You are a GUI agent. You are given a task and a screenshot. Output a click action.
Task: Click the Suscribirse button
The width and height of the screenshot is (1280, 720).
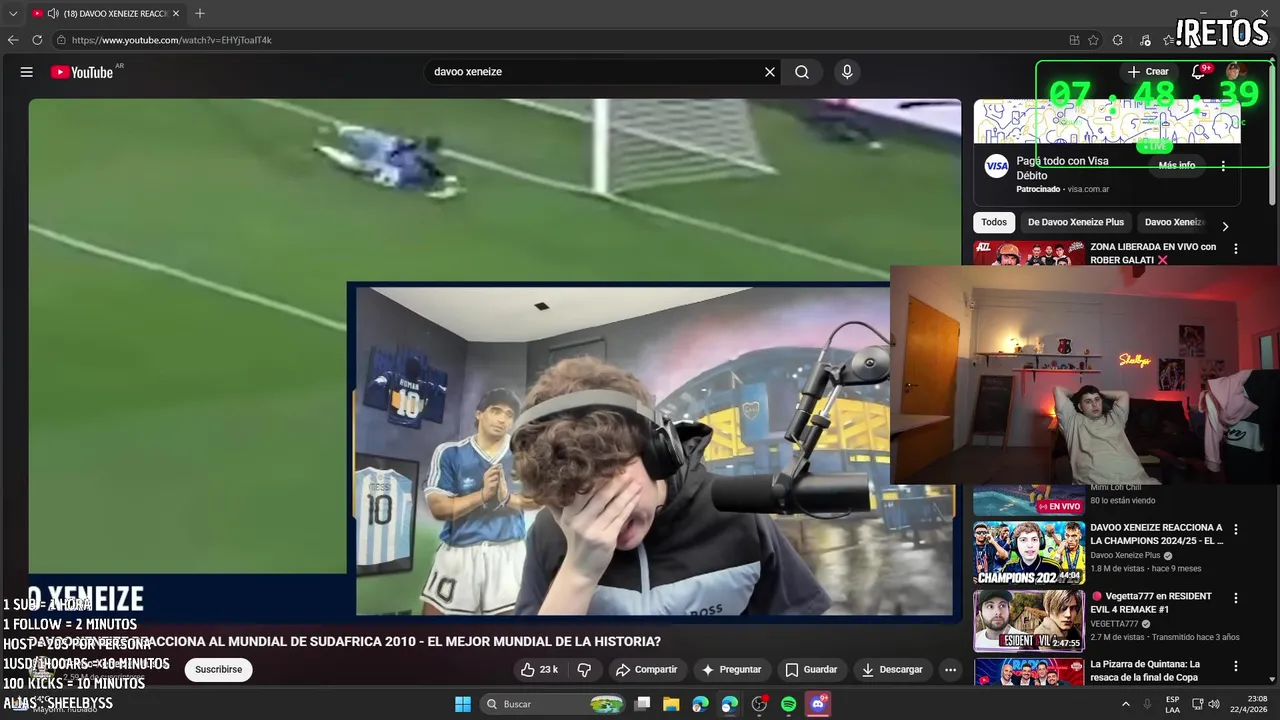218,670
